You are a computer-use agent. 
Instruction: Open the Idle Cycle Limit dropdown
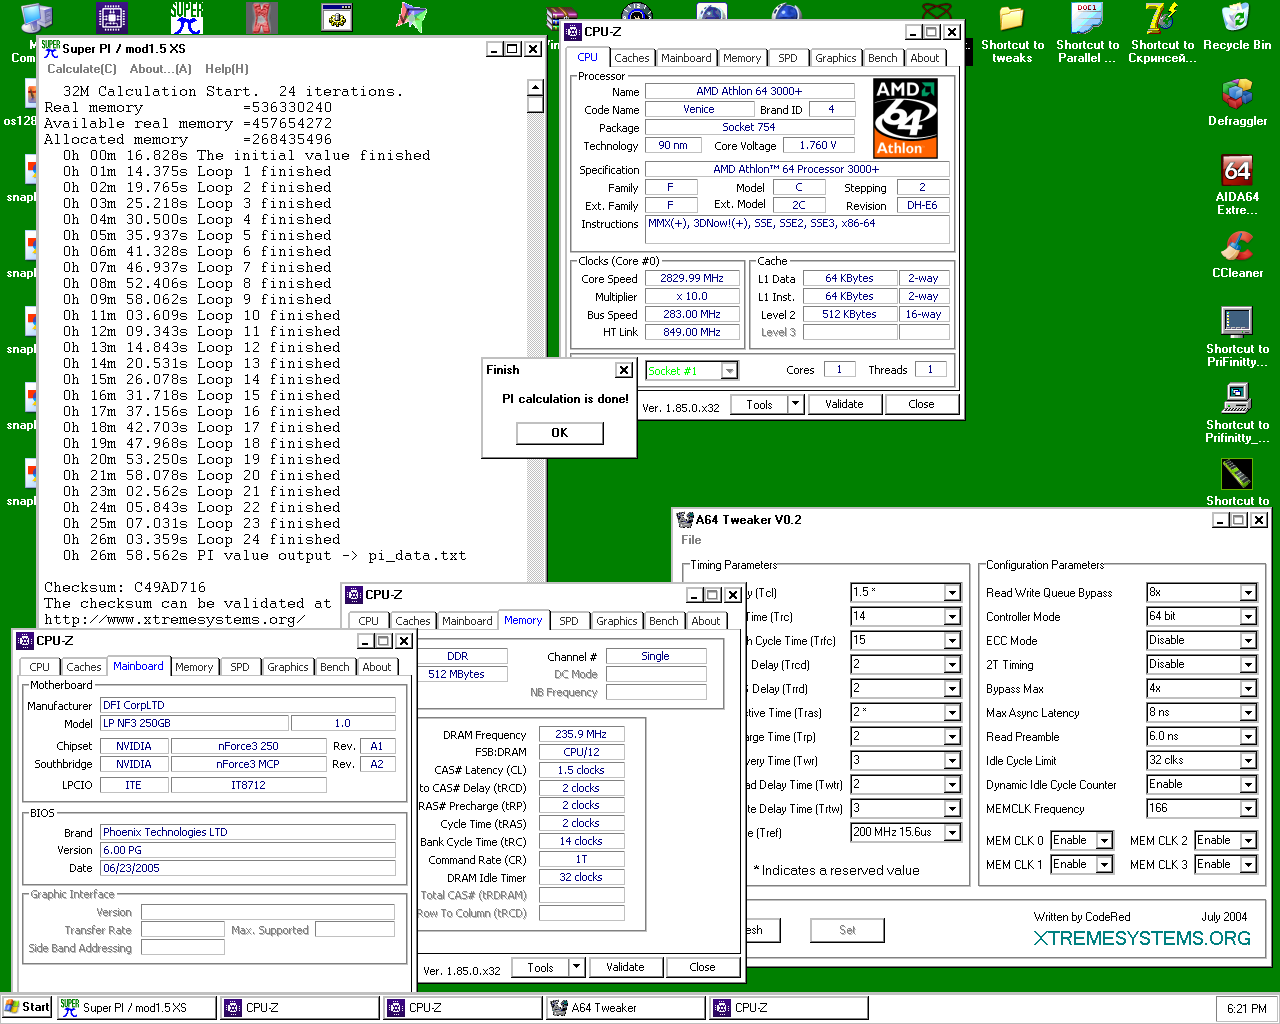tap(1248, 761)
